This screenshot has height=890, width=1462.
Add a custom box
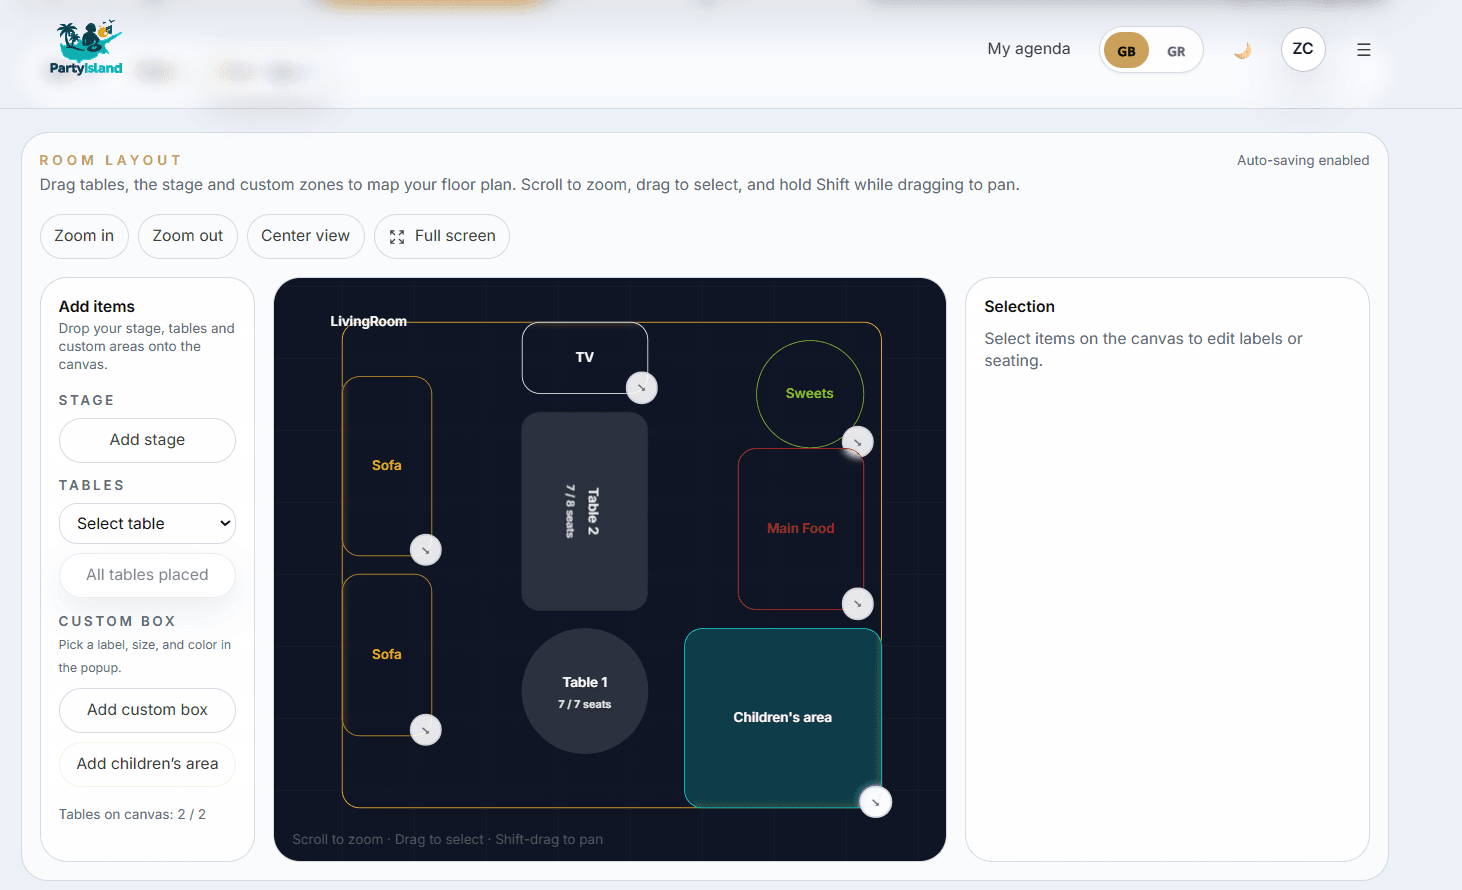point(147,710)
